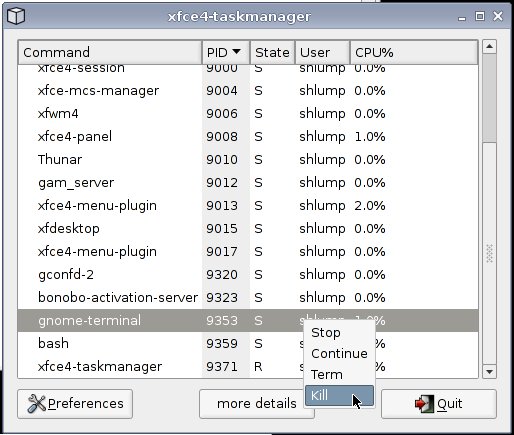Maximize the xfce4-taskmanager window

[x=480, y=16]
